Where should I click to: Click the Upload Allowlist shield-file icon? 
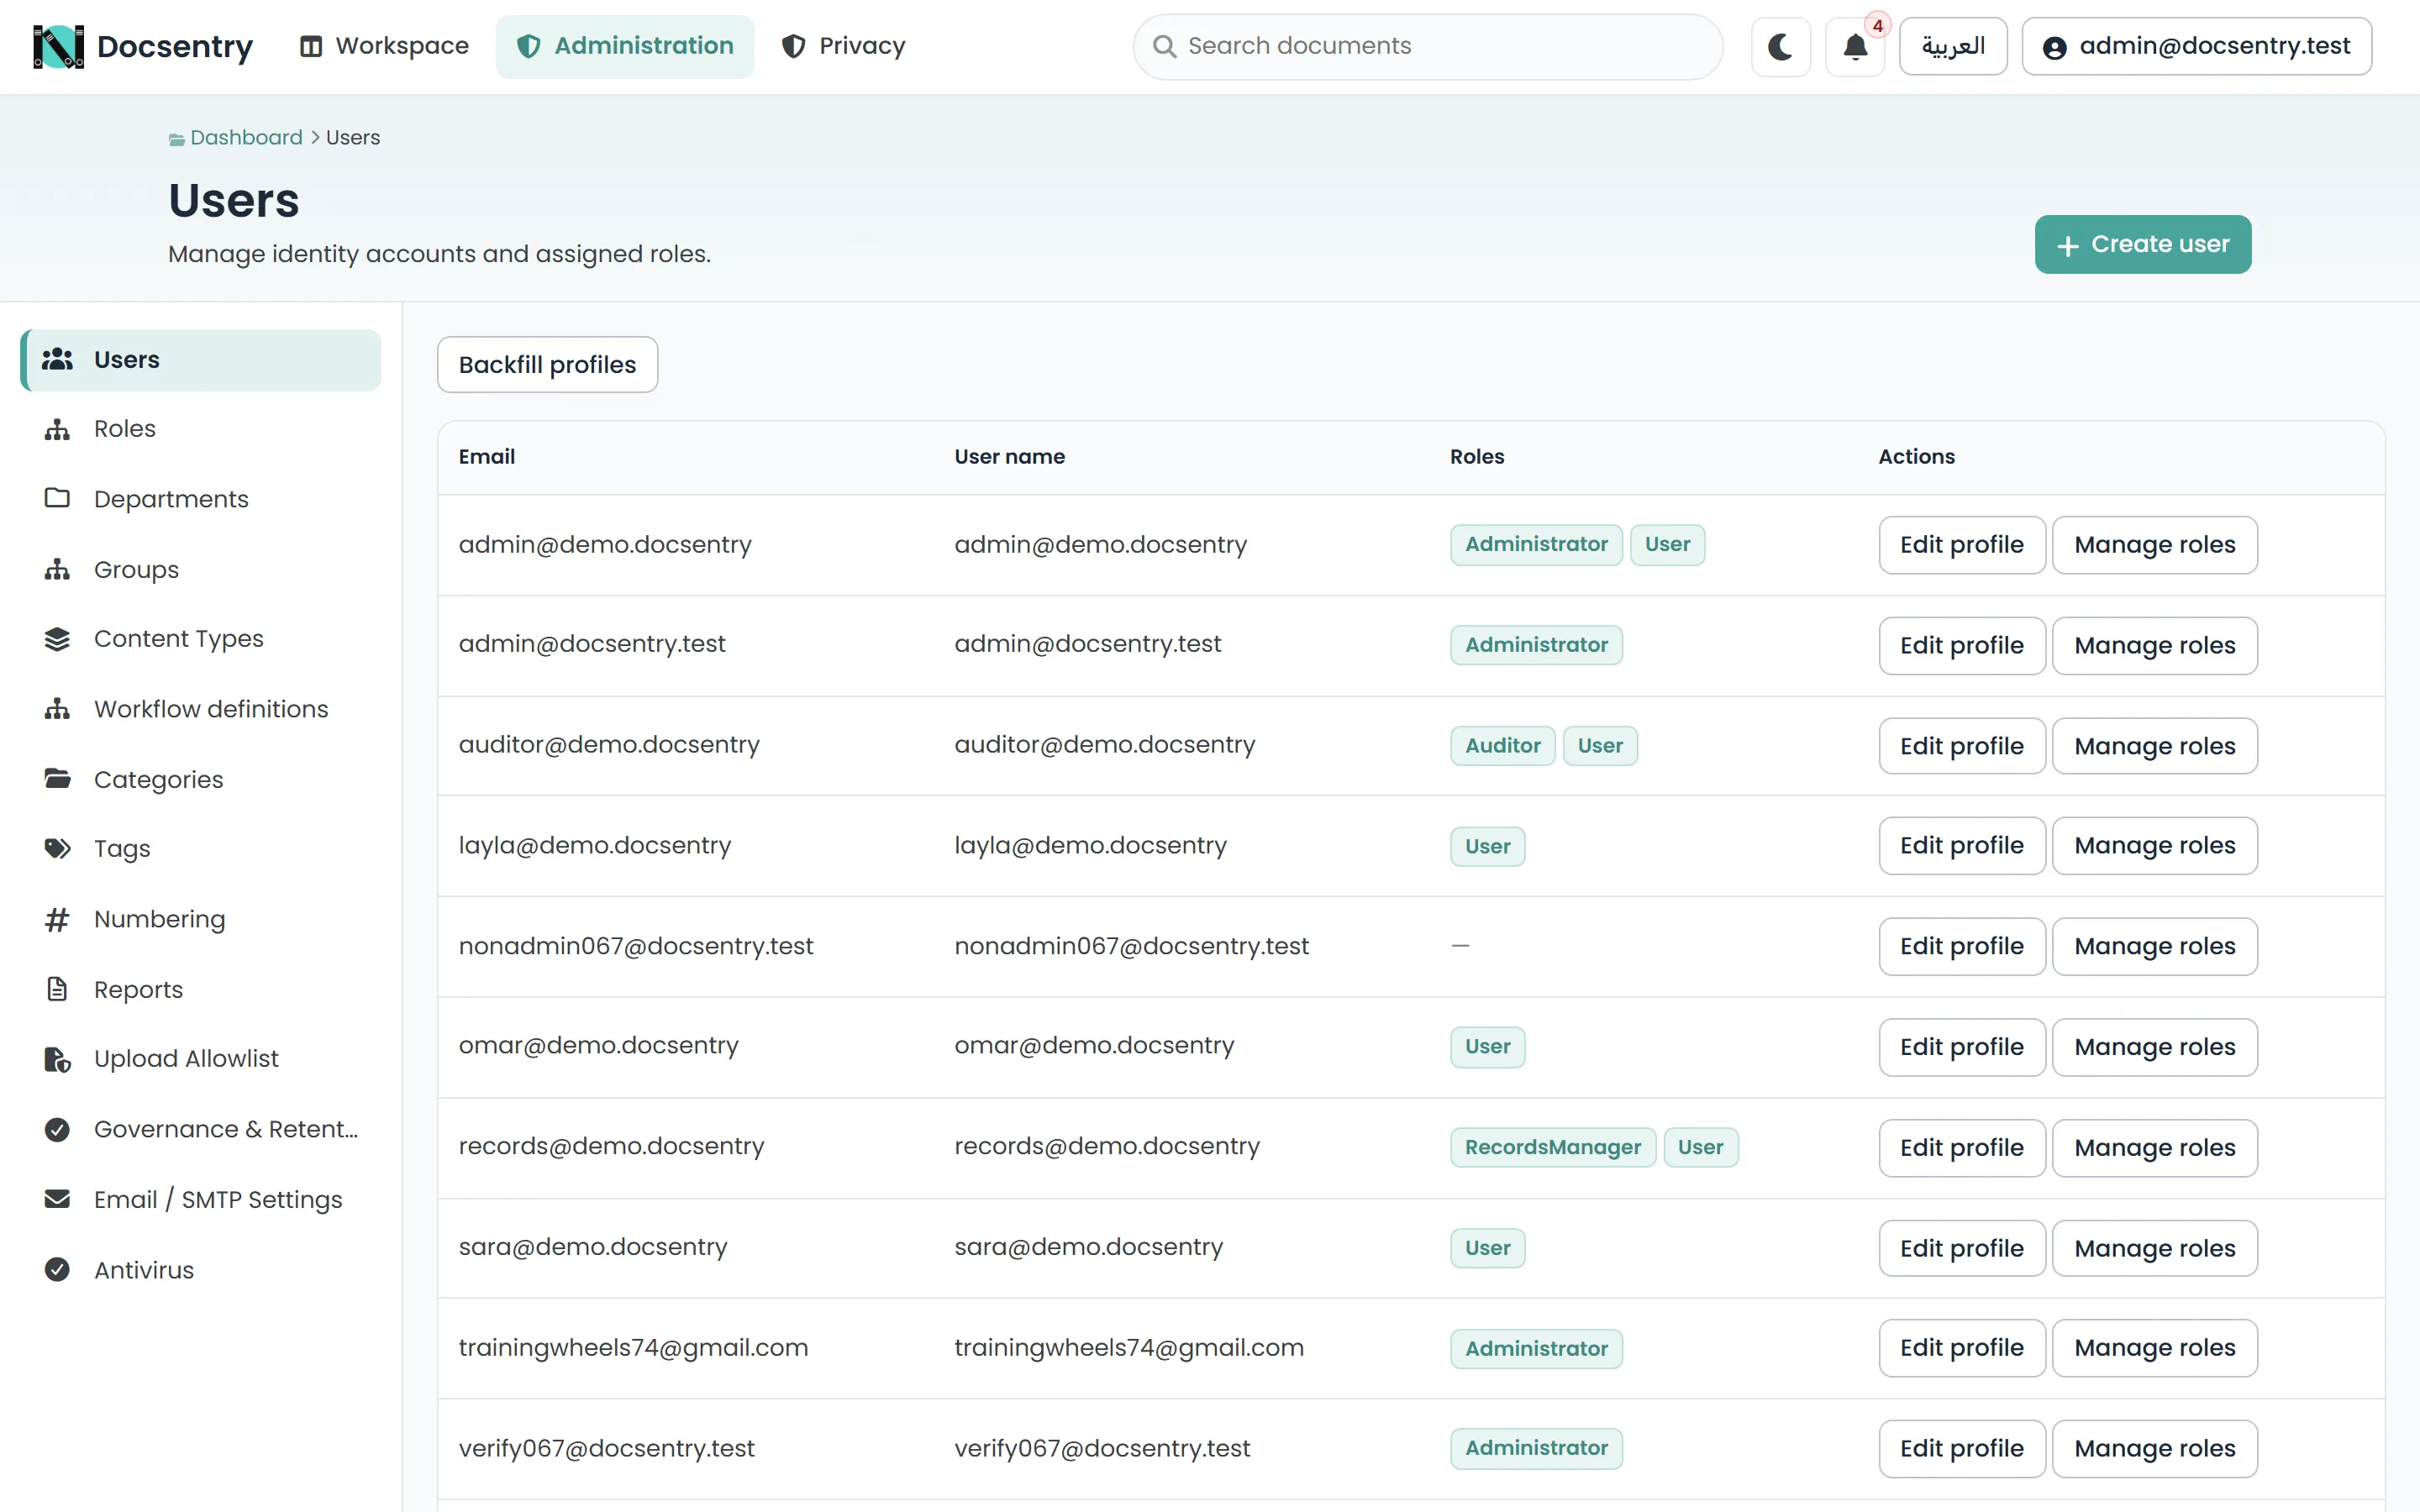[x=57, y=1059]
